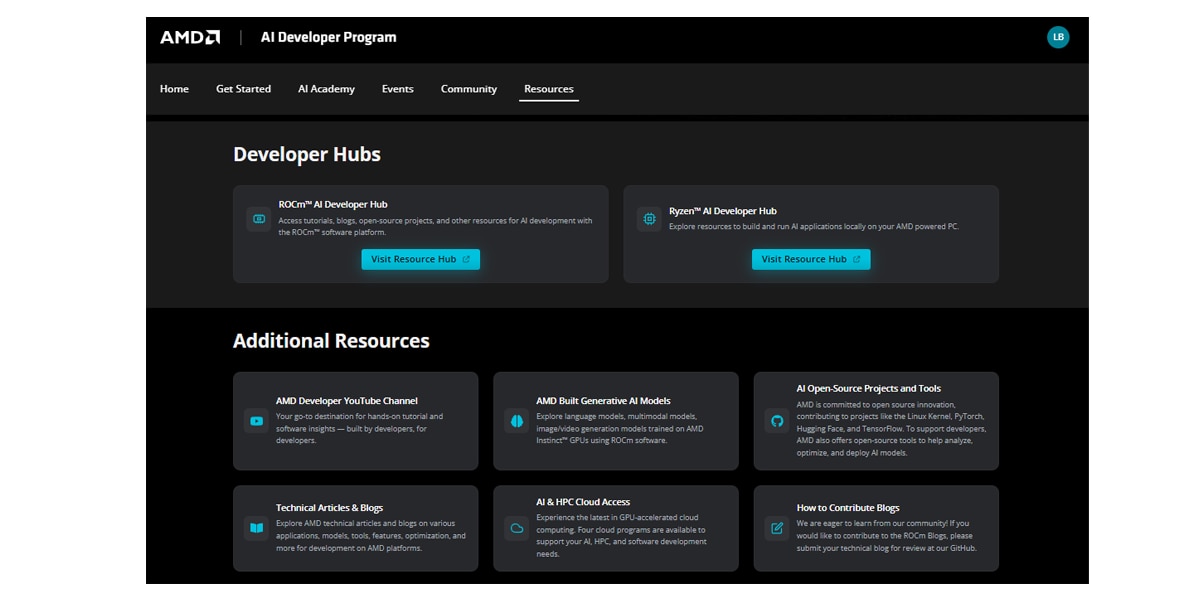
Task: Open the LB profile avatar menu
Action: point(1057,37)
